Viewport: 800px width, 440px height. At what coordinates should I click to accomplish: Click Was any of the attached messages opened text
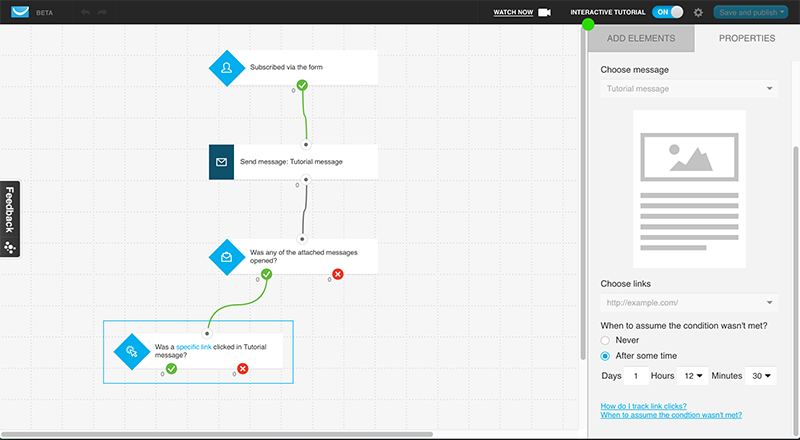[x=304, y=257]
